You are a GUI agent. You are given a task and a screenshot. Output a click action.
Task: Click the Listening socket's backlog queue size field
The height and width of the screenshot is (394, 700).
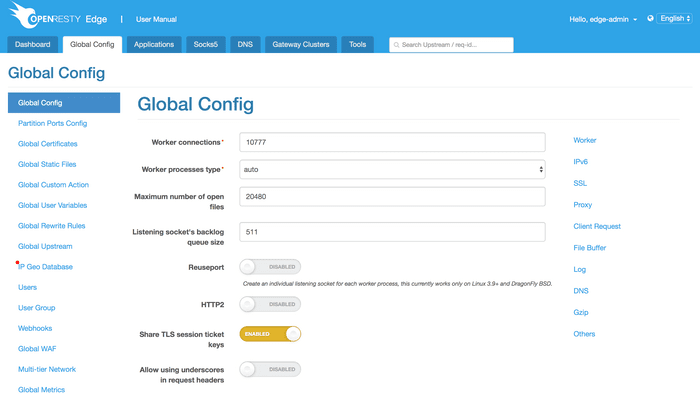click(392, 232)
